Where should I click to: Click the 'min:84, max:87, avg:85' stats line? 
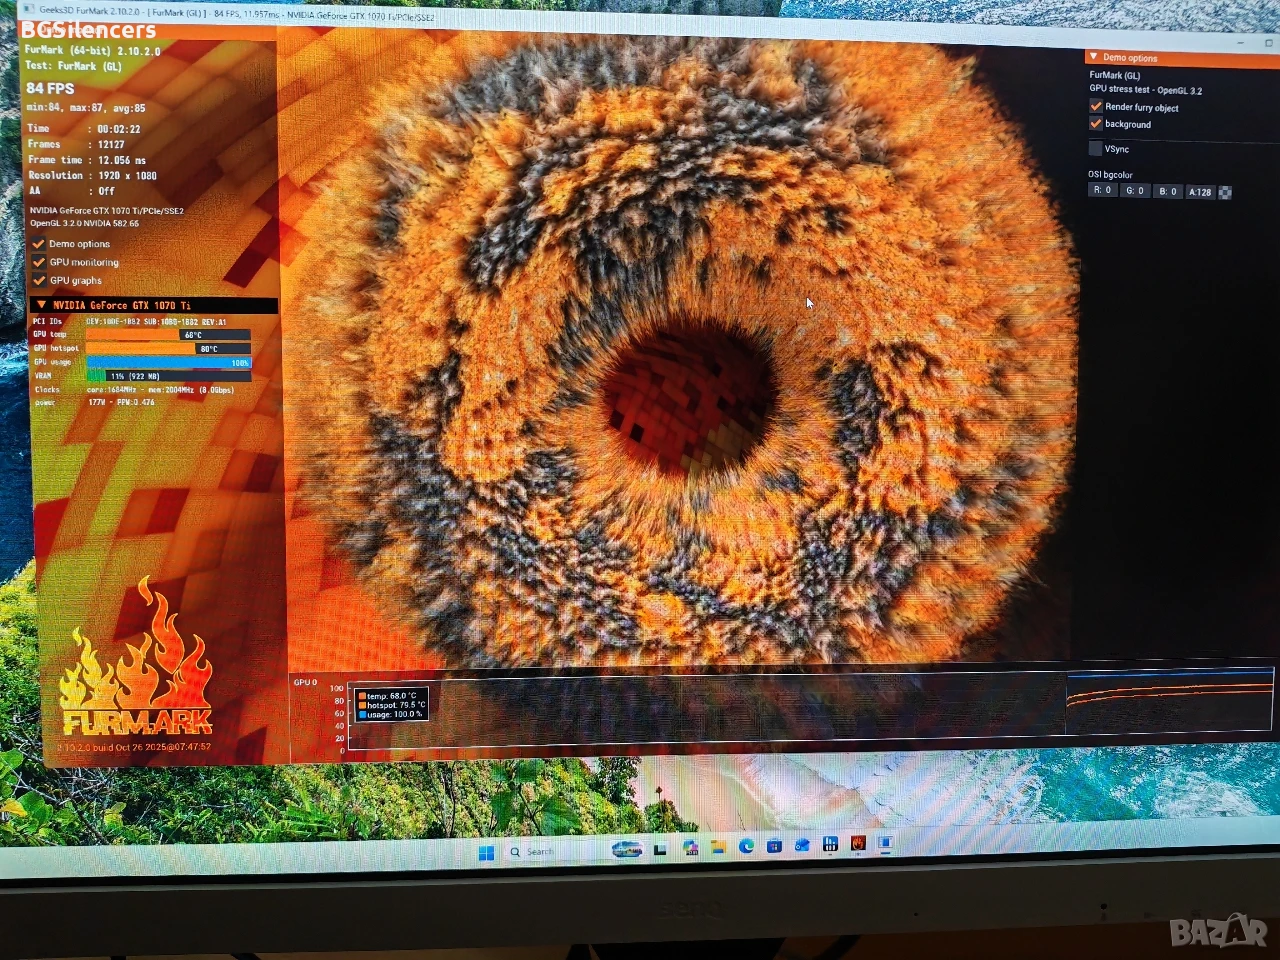pyautogui.click(x=86, y=108)
